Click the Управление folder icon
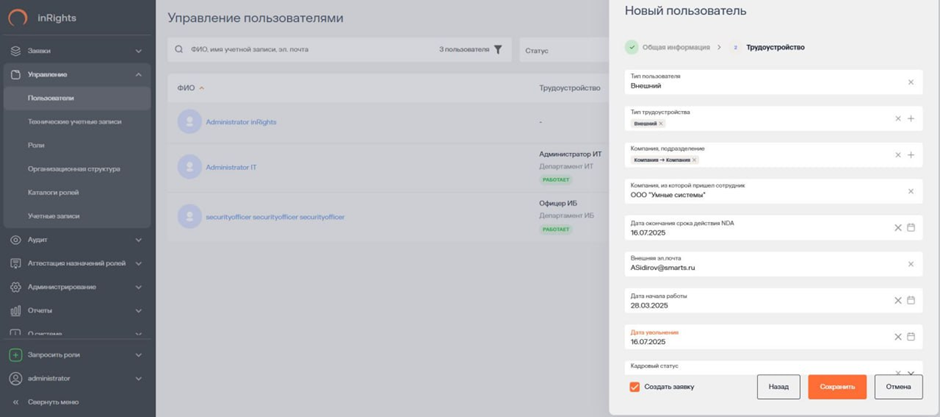The height and width of the screenshot is (417, 940). 16,75
